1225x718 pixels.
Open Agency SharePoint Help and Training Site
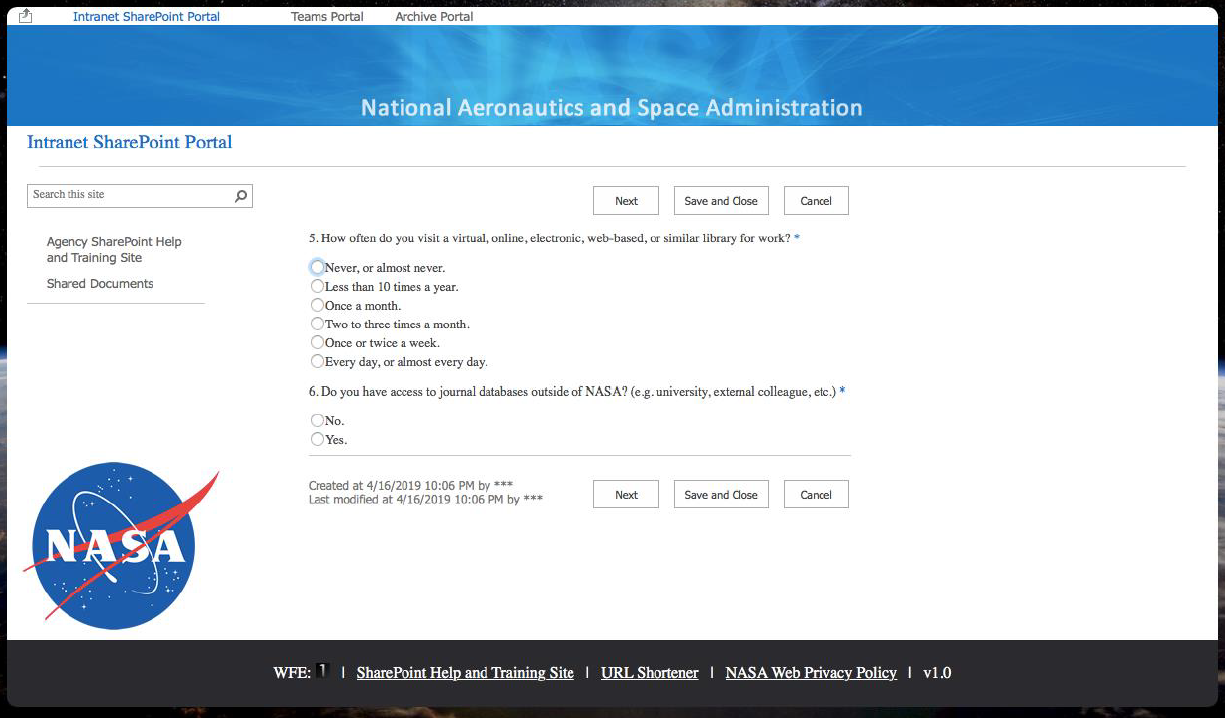[x=114, y=250]
